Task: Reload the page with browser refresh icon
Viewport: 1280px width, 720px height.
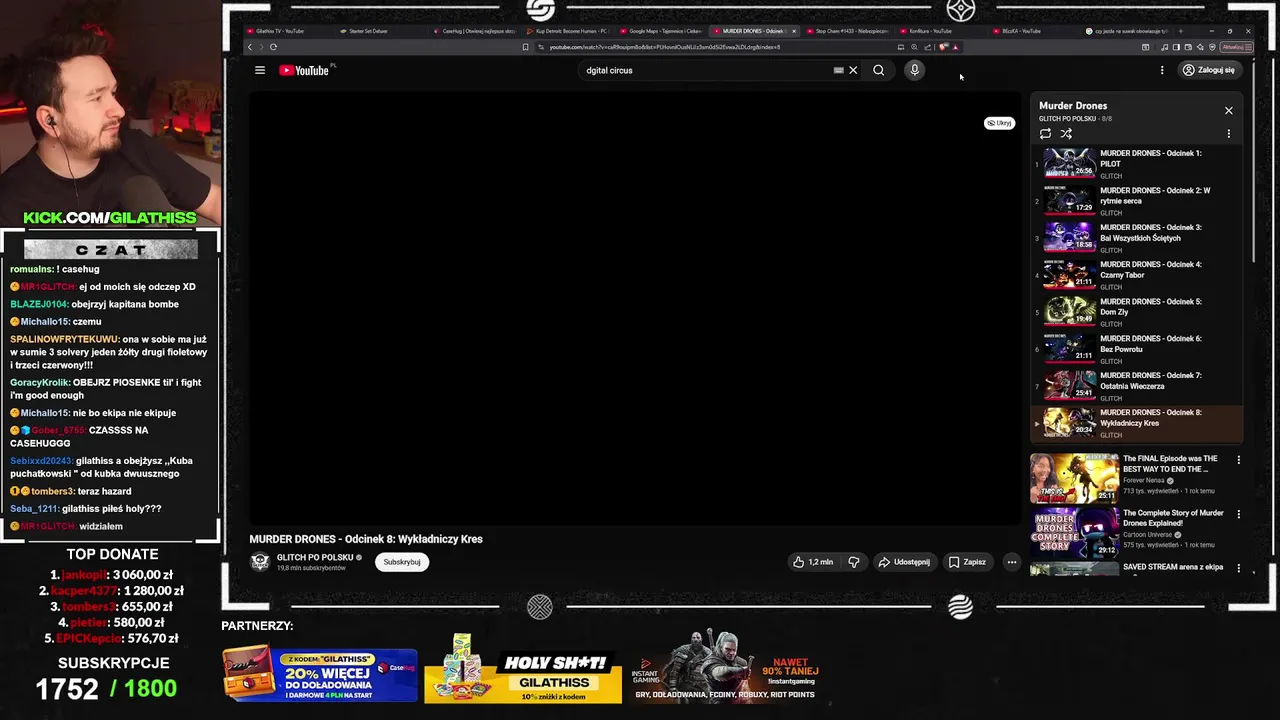Action: 273,47
